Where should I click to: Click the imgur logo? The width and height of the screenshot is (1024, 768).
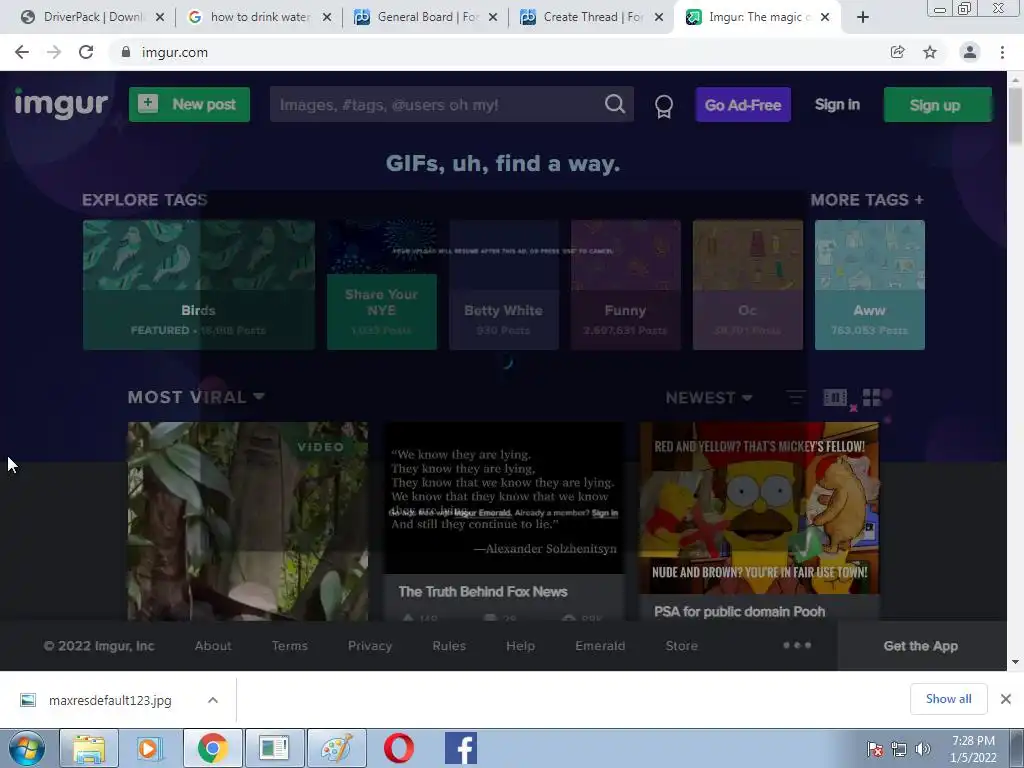pos(61,104)
